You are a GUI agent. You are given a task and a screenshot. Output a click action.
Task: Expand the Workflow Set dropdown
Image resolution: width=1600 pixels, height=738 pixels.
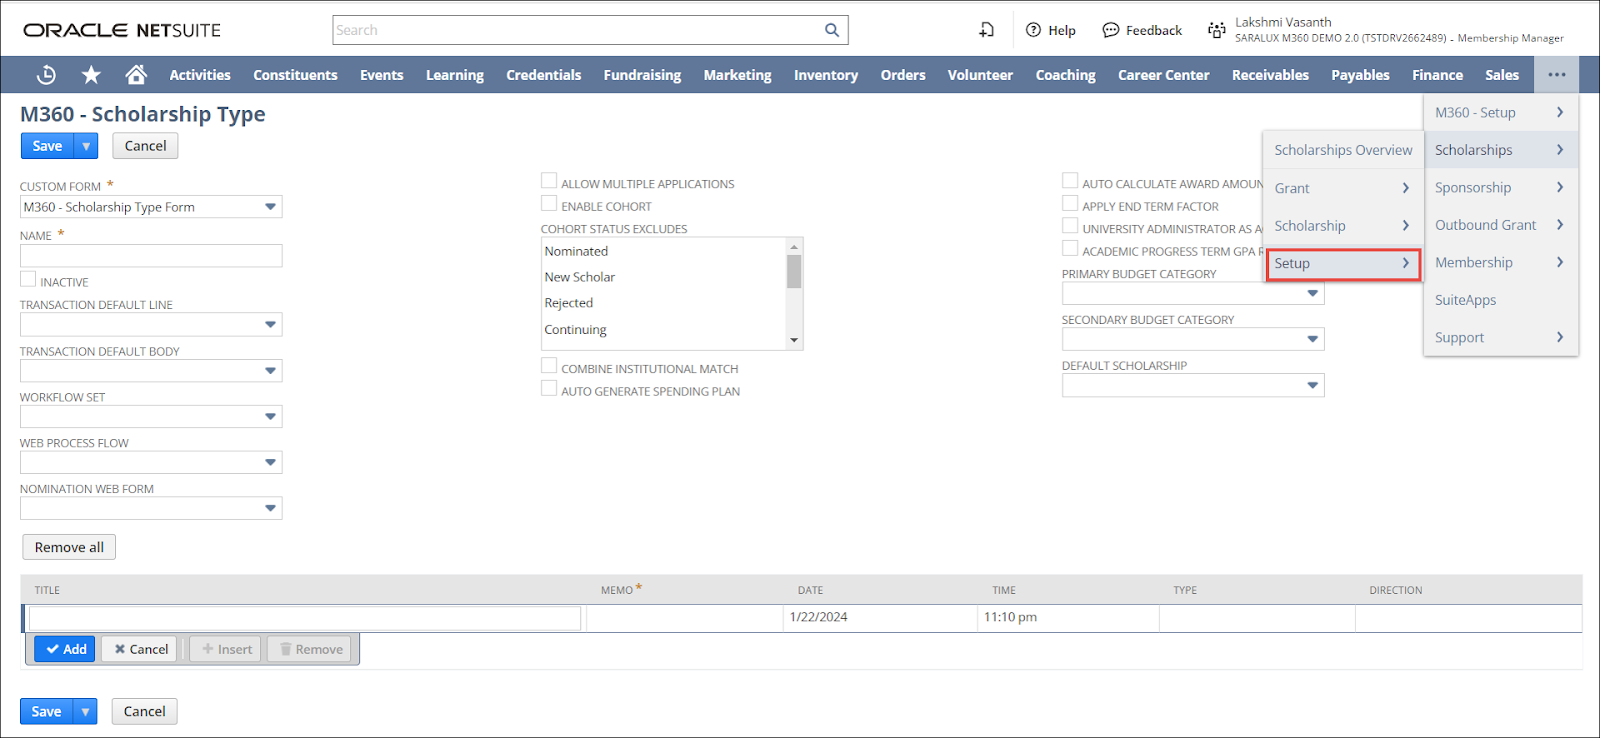point(270,417)
